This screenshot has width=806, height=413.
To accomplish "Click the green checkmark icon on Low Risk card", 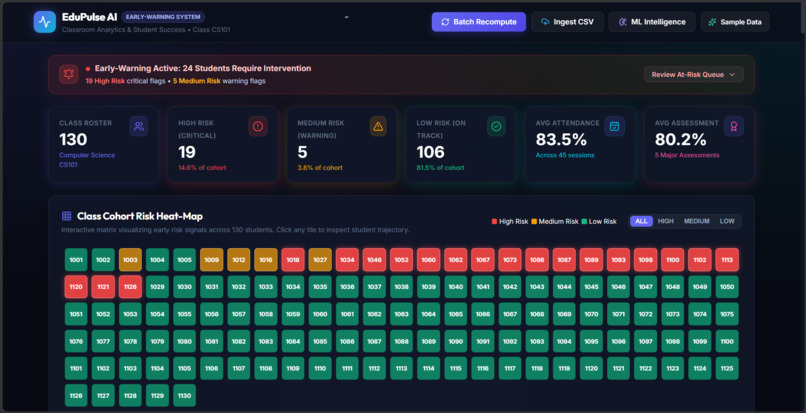I will tap(496, 127).
